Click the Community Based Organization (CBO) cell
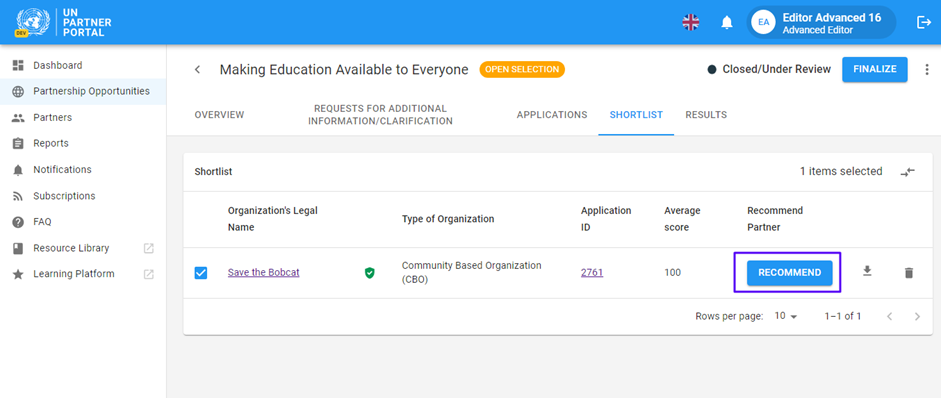The height and width of the screenshot is (398, 941). (471, 273)
